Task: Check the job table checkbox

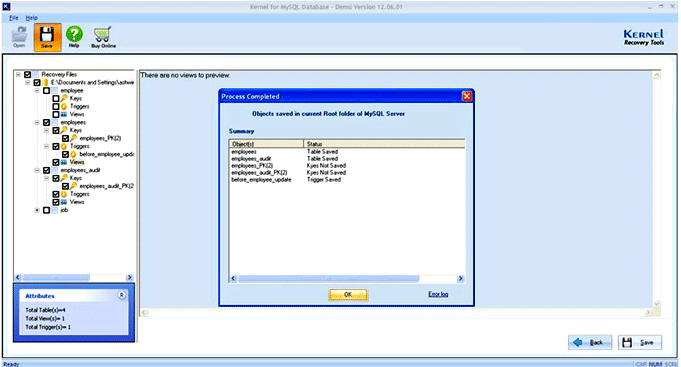Action: tap(46, 210)
